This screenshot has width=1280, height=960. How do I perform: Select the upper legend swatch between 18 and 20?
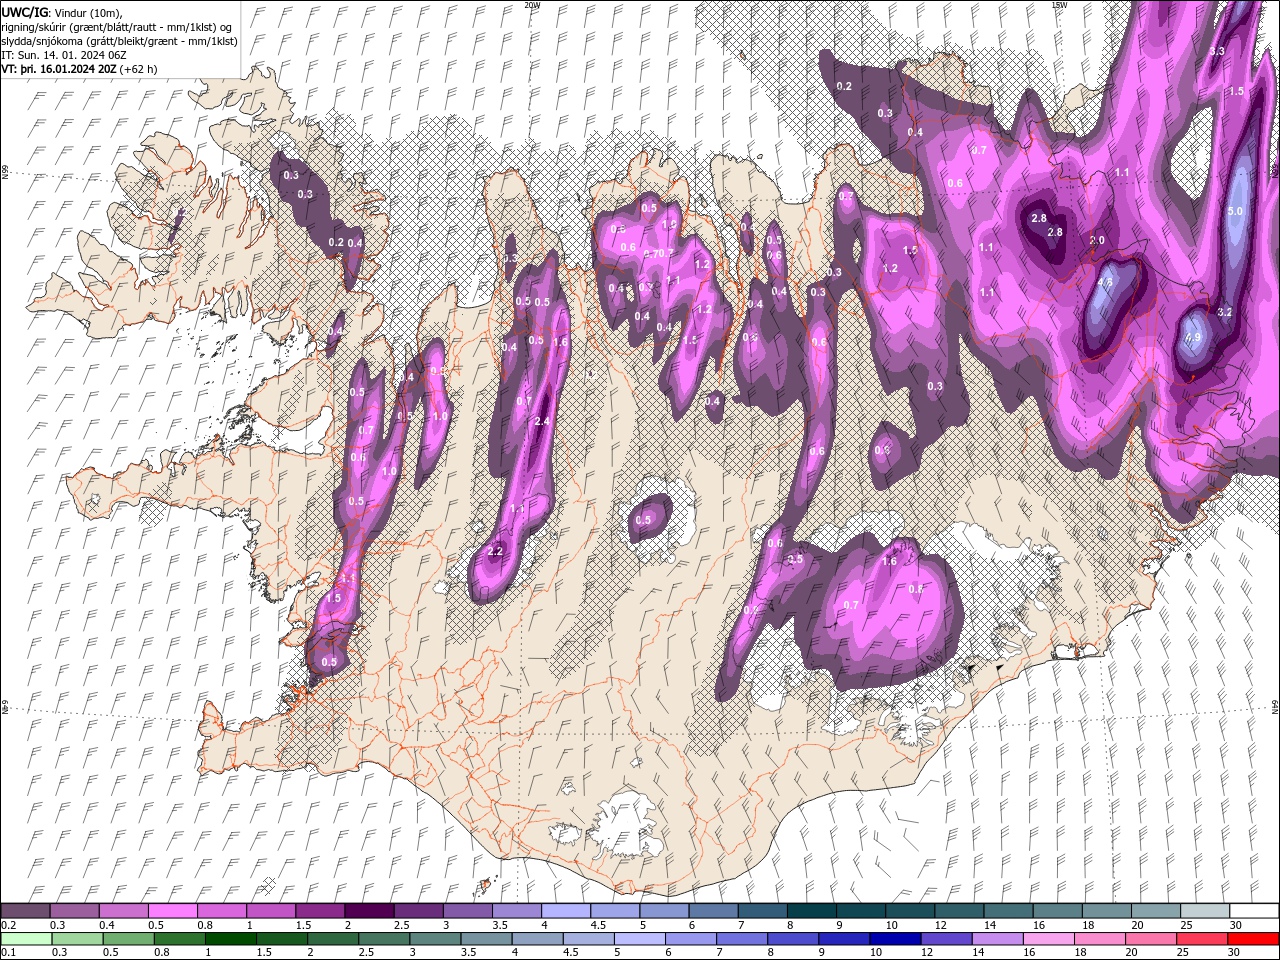pos(1106,911)
